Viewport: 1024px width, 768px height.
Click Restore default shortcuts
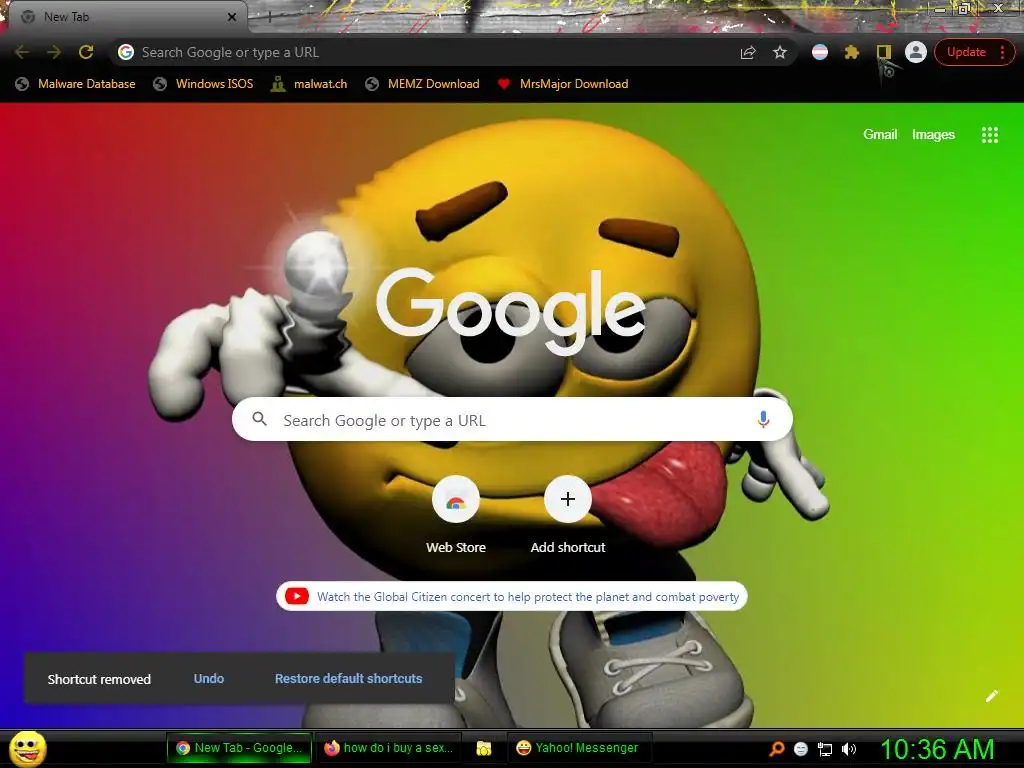[x=348, y=679]
